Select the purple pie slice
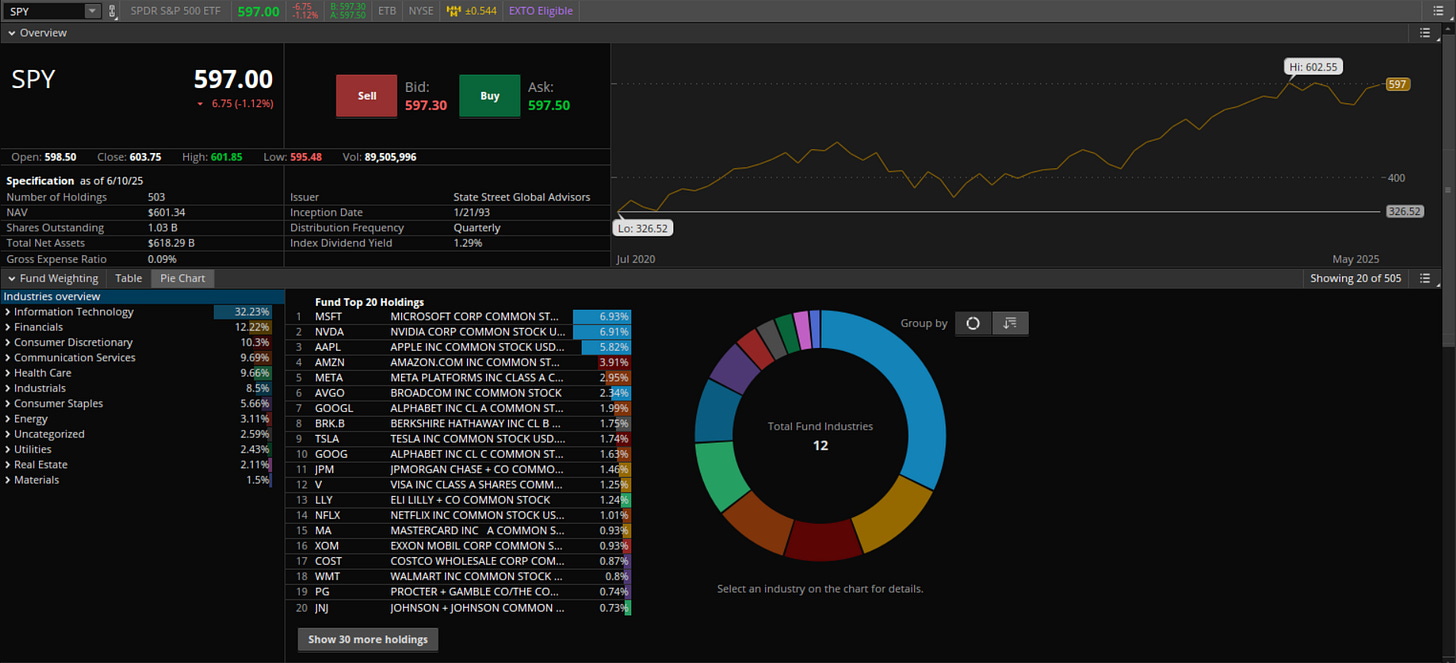1456x663 pixels. [735, 367]
